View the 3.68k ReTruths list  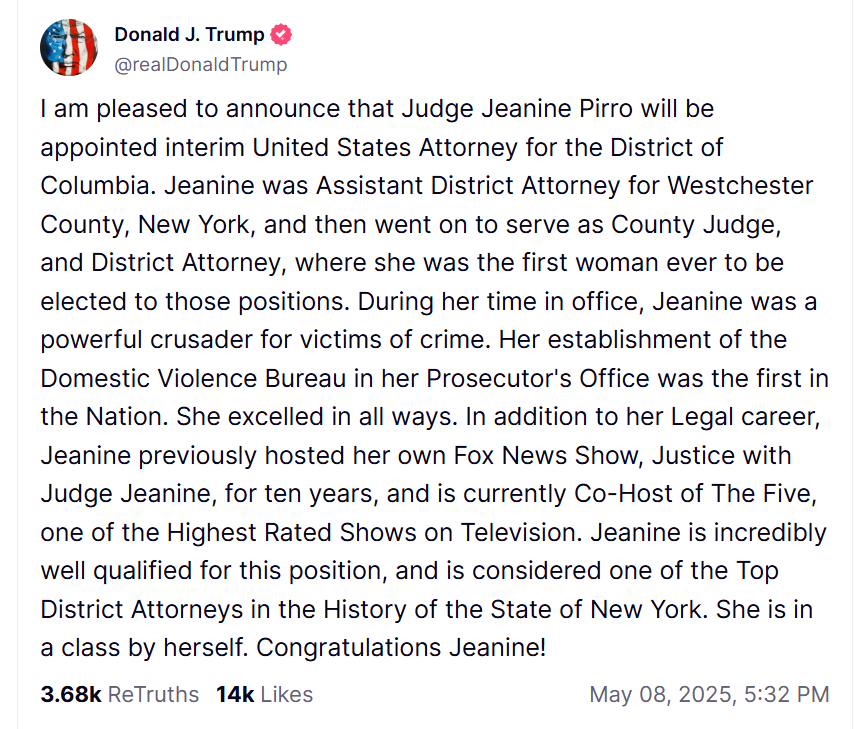tap(119, 694)
